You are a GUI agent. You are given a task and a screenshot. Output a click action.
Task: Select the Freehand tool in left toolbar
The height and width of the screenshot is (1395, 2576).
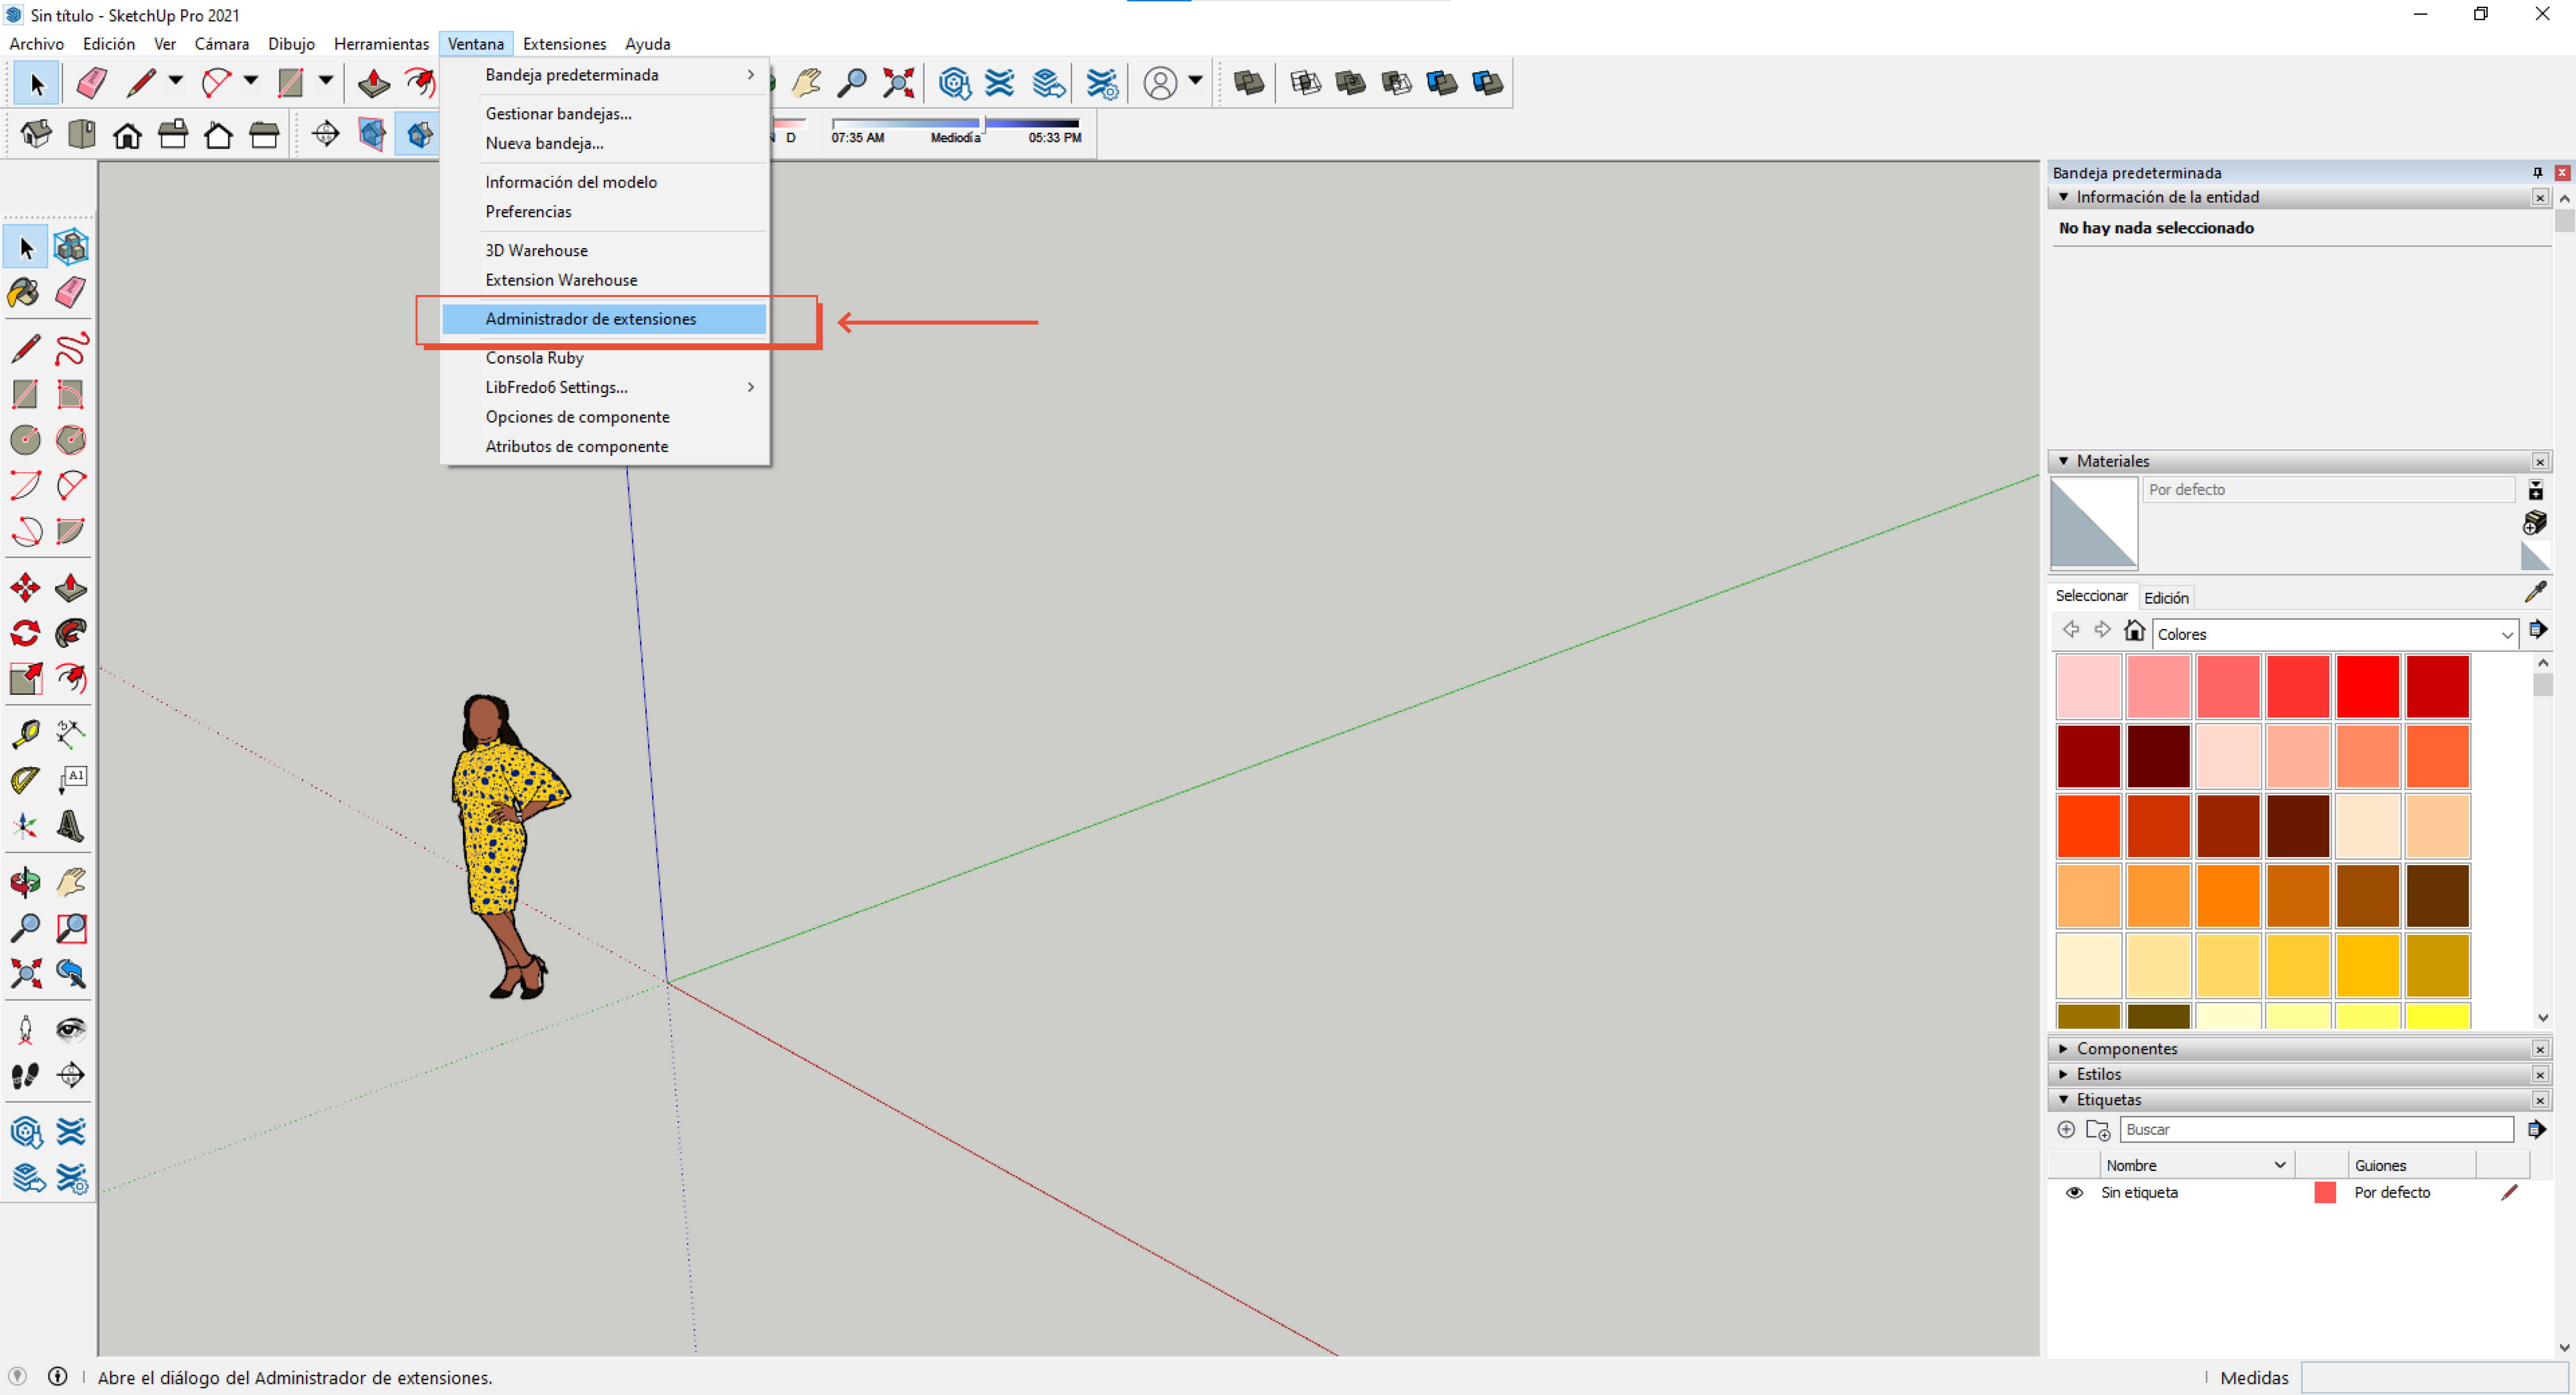tap(71, 348)
